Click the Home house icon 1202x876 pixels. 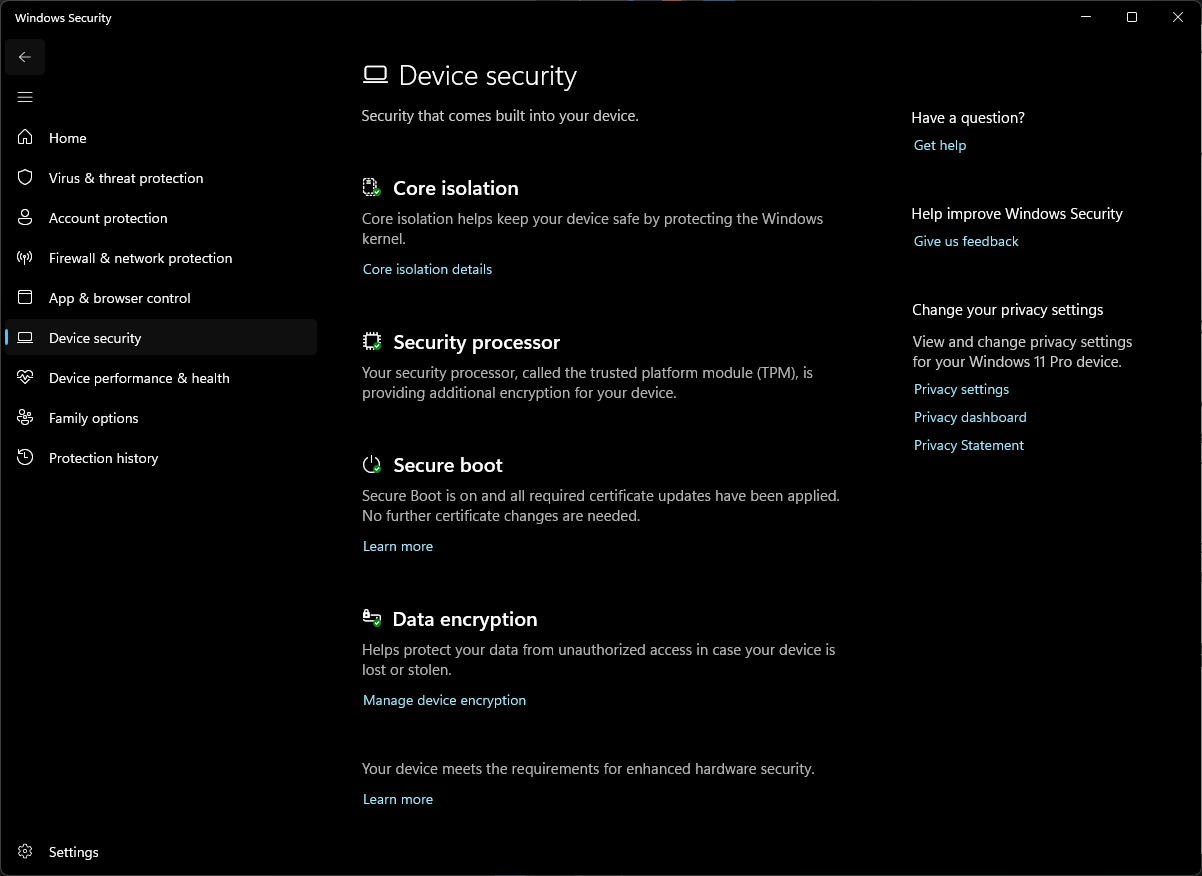coord(26,138)
